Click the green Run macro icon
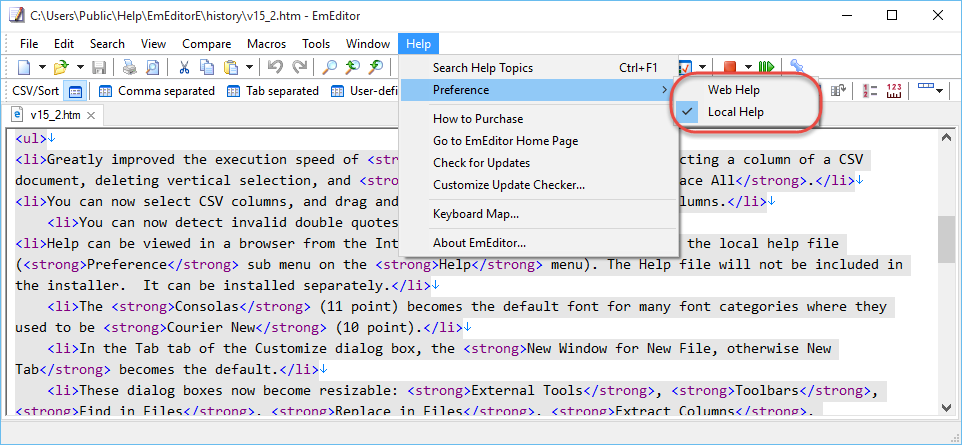 (x=766, y=66)
